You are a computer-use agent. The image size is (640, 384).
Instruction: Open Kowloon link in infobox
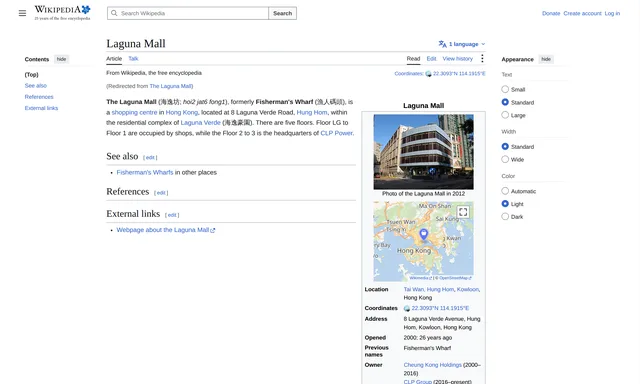click(468, 289)
